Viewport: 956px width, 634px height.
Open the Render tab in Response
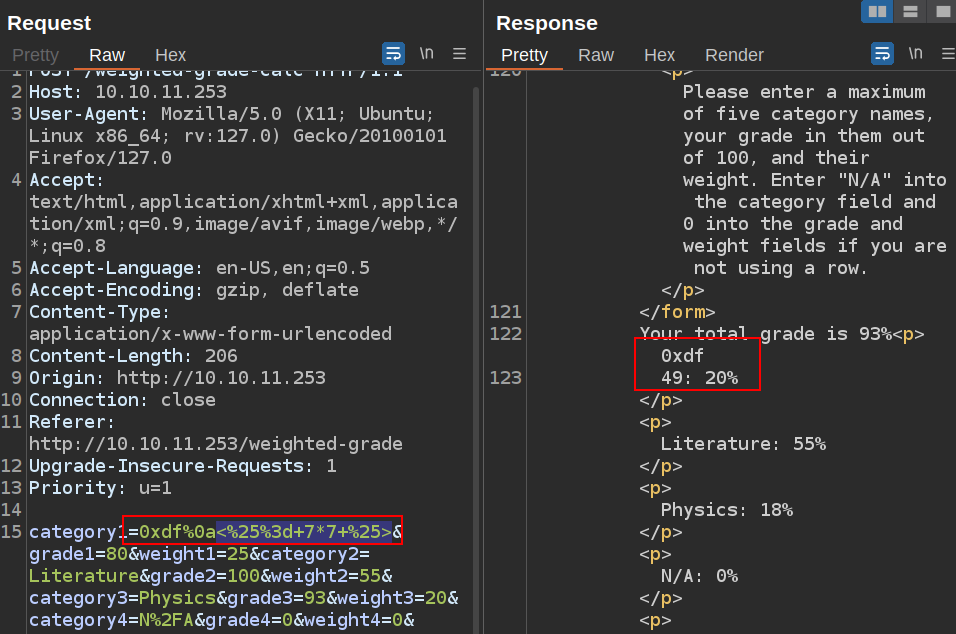click(x=734, y=55)
